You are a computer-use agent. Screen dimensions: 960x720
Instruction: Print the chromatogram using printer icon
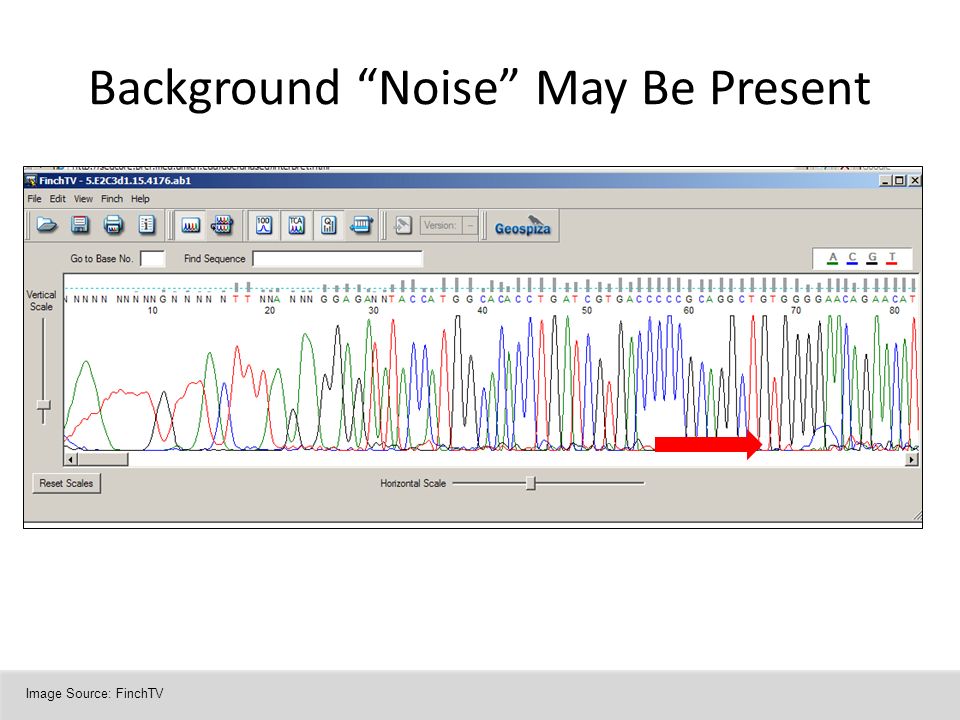[x=113, y=225]
